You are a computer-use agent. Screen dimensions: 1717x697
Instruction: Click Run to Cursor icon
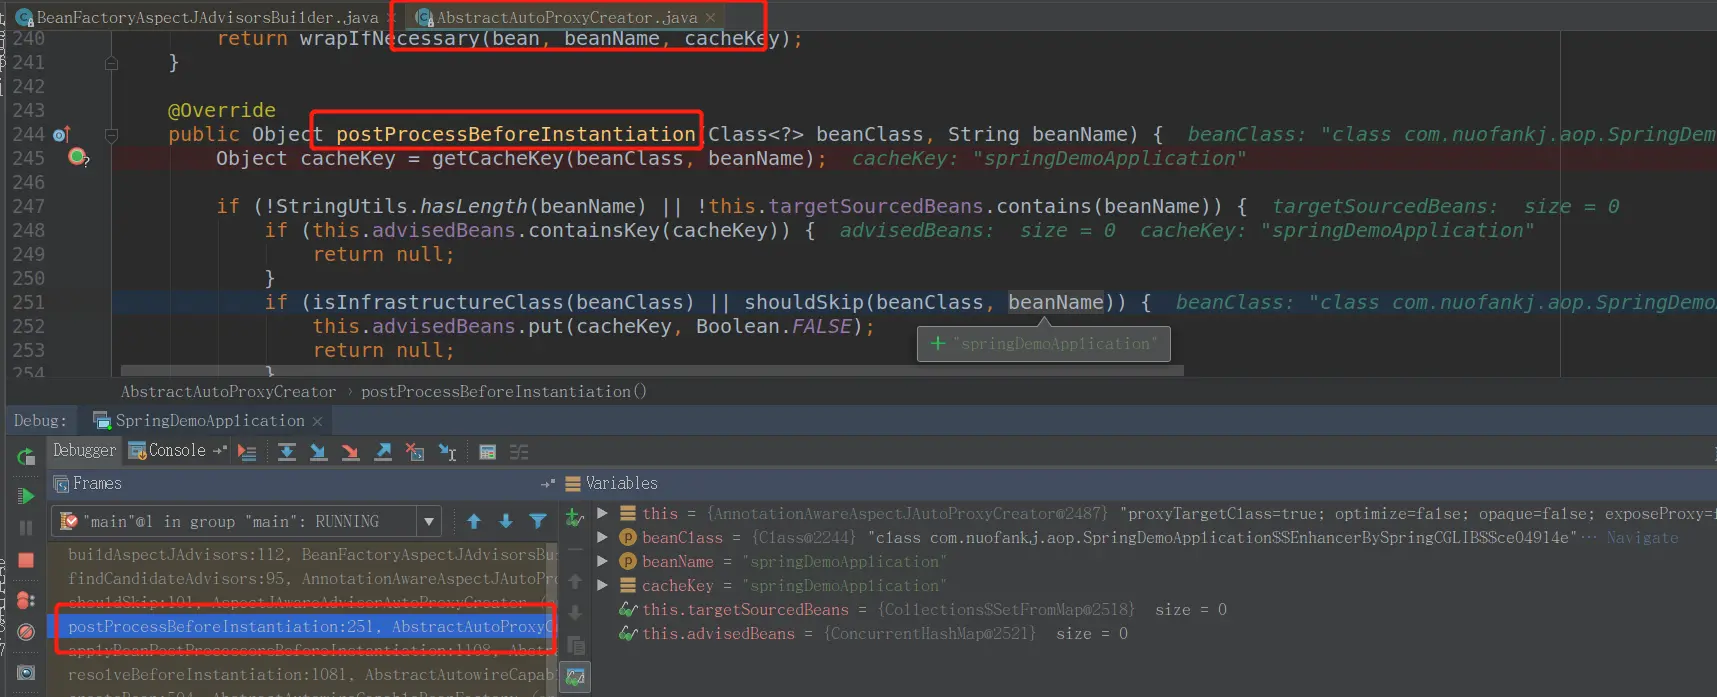[447, 452]
